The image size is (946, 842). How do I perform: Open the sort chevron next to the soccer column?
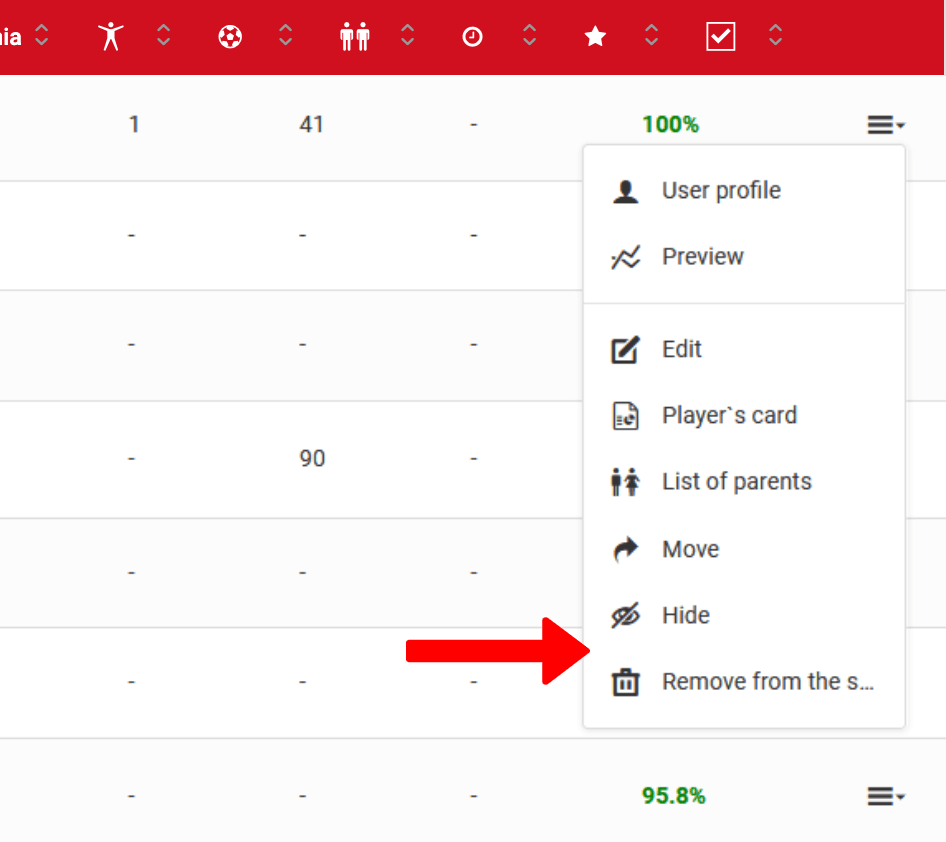(x=285, y=36)
